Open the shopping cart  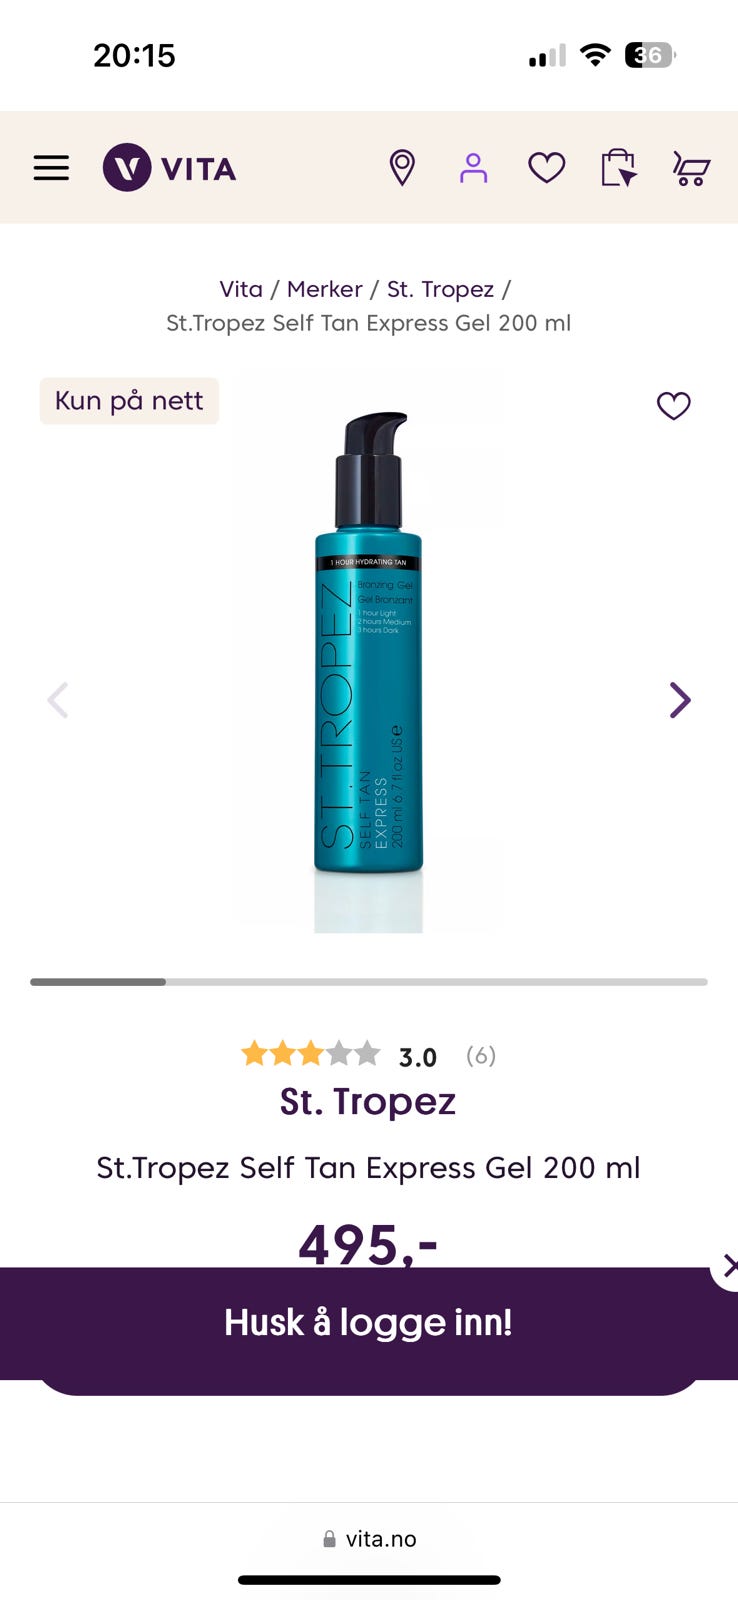coord(691,168)
